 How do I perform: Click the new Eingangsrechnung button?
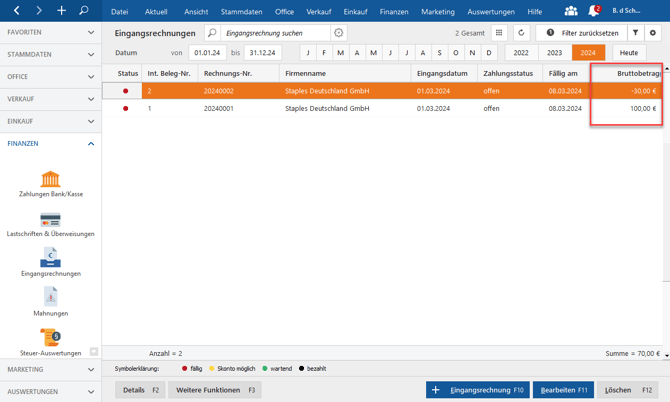pos(477,390)
